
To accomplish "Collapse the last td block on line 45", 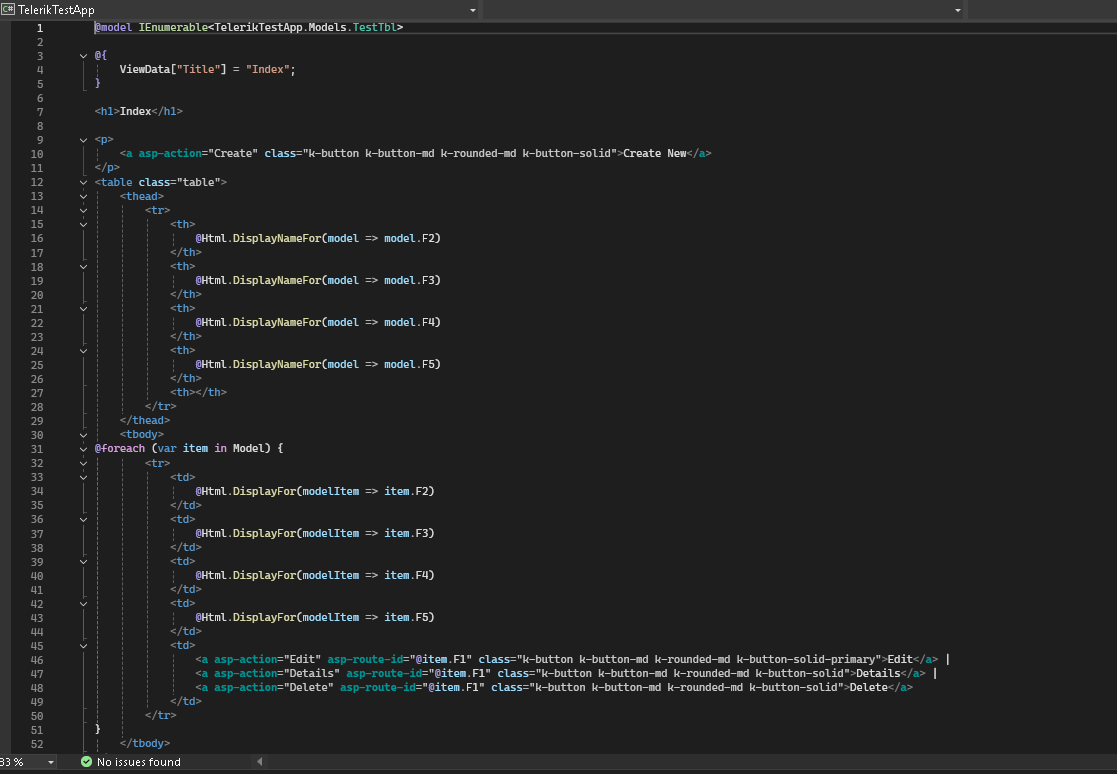I will tap(83, 645).
